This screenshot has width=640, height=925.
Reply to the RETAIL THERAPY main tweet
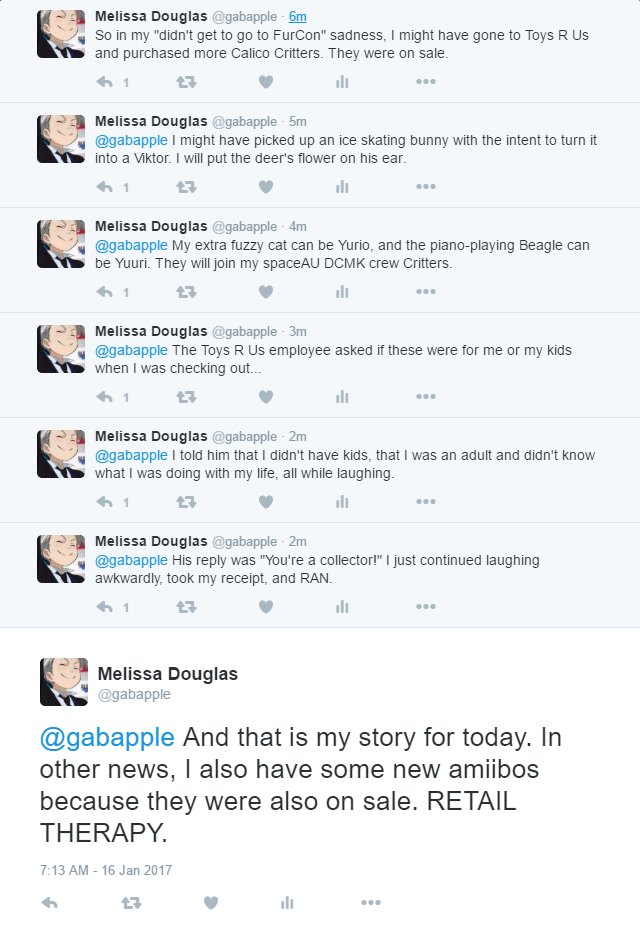pyautogui.click(x=50, y=903)
